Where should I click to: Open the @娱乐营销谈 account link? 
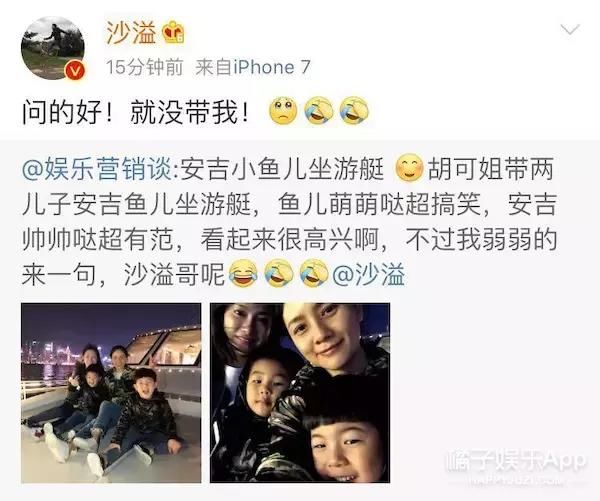[97, 169]
